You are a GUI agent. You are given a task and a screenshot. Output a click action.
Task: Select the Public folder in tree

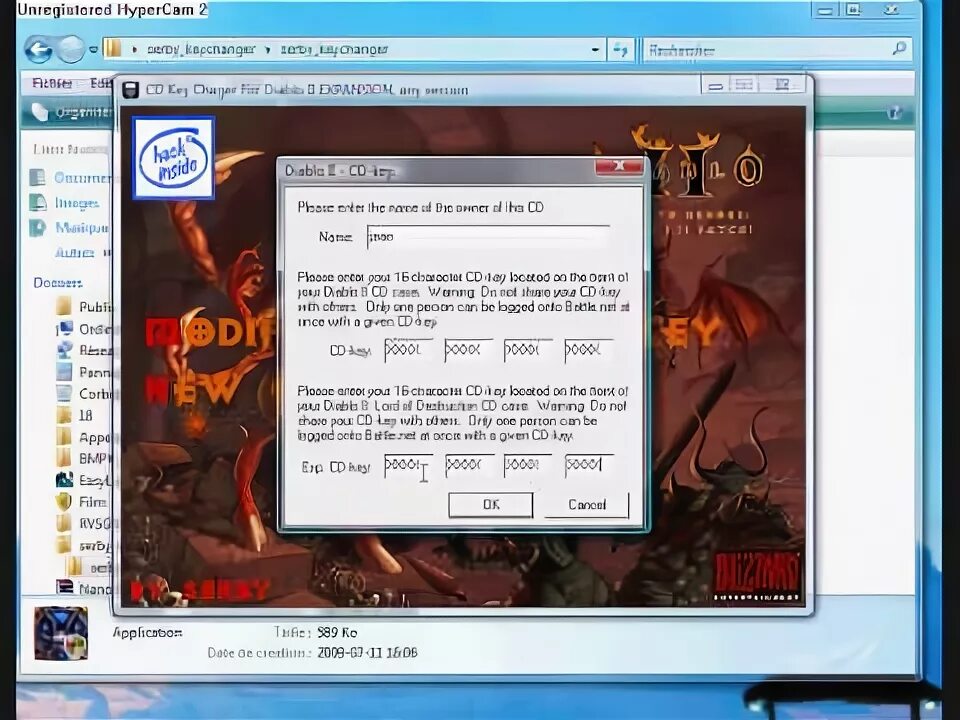point(84,306)
